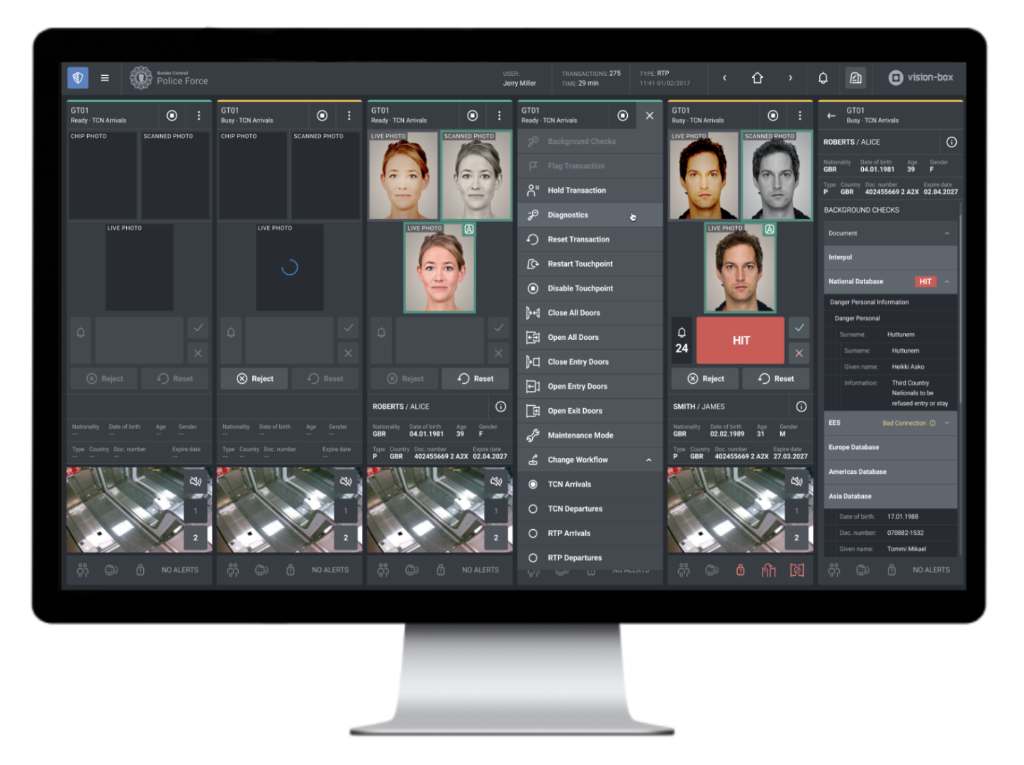Select Open All Doors menu entry
This screenshot has width=1024, height=765.
573,338
